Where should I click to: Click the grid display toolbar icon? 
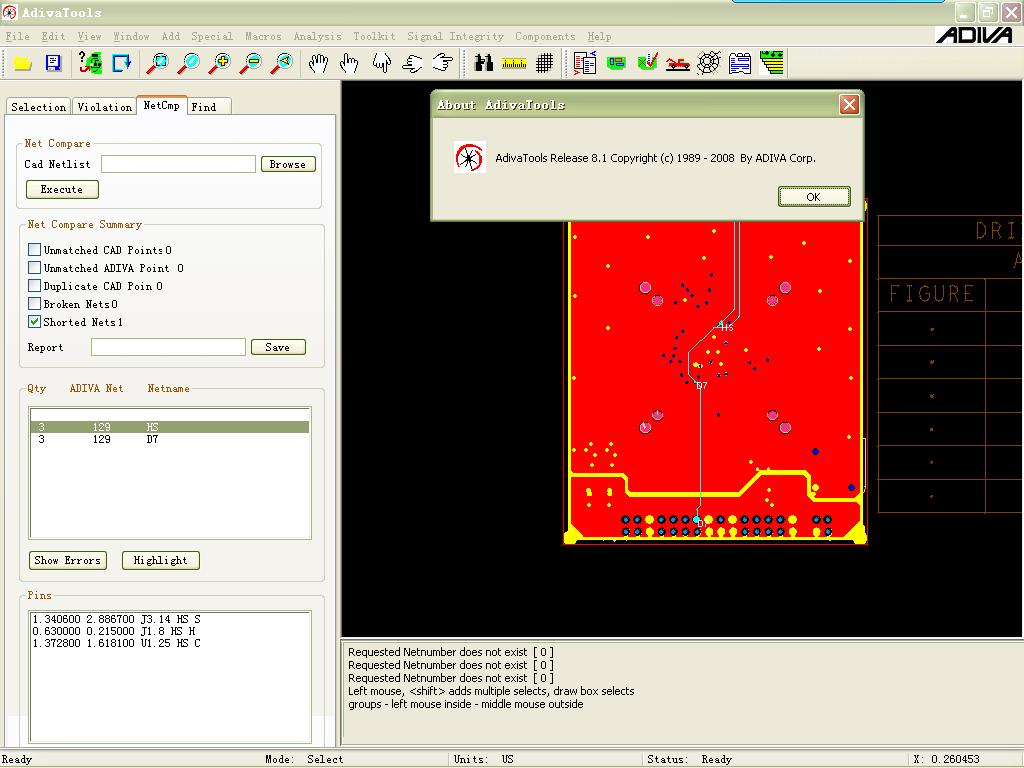click(545, 63)
